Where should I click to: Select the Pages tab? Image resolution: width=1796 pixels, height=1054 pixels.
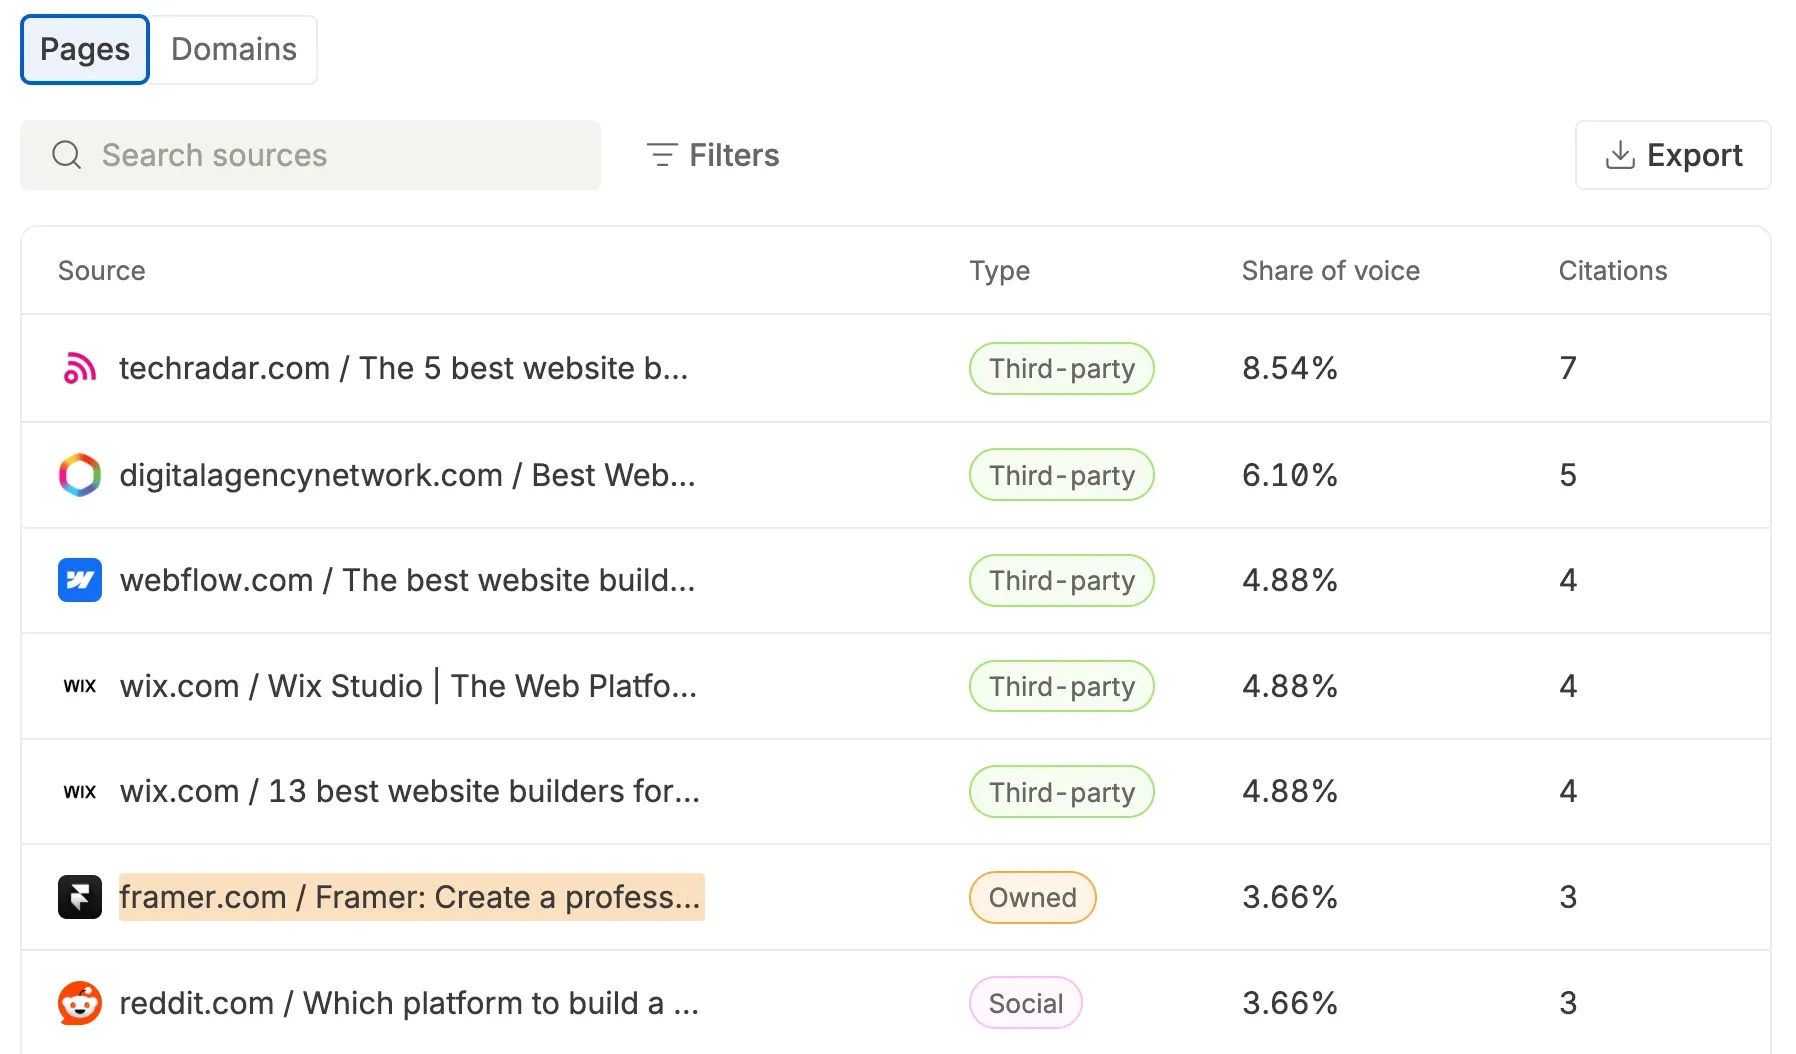point(85,49)
